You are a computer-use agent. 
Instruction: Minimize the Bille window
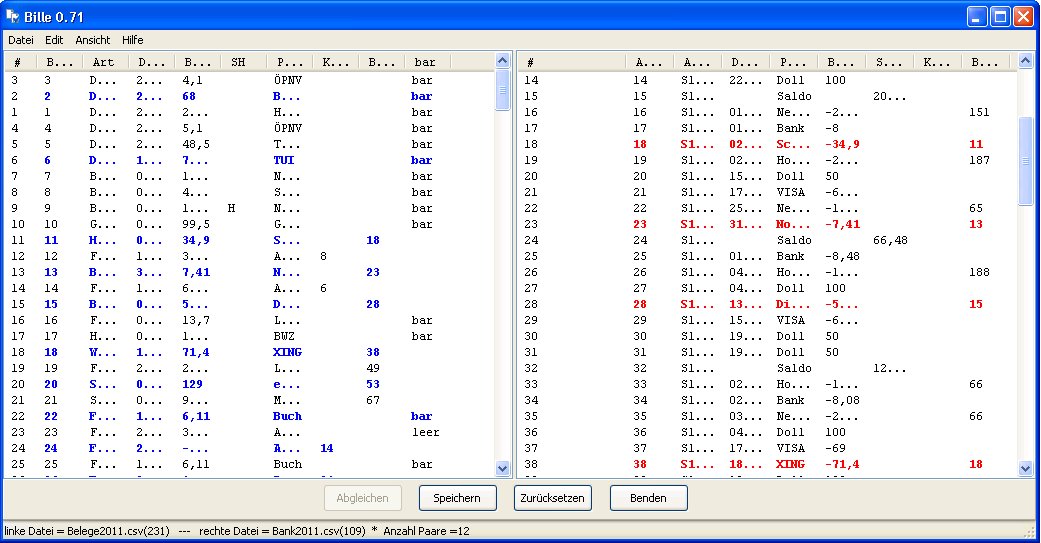point(977,16)
